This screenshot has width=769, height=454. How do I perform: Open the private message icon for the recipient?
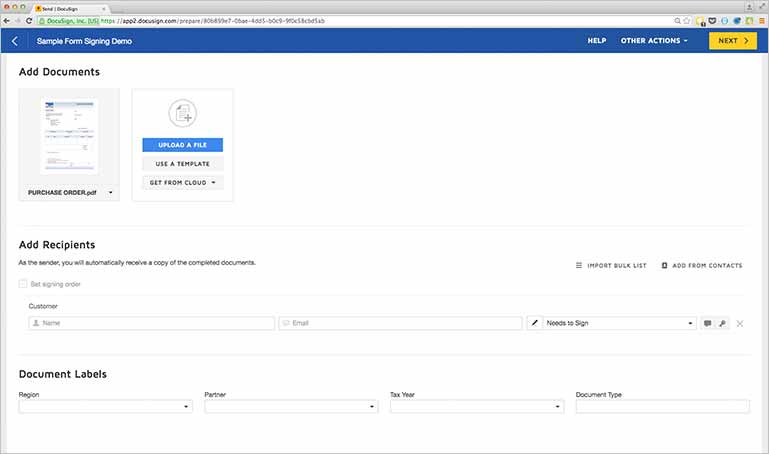point(708,324)
